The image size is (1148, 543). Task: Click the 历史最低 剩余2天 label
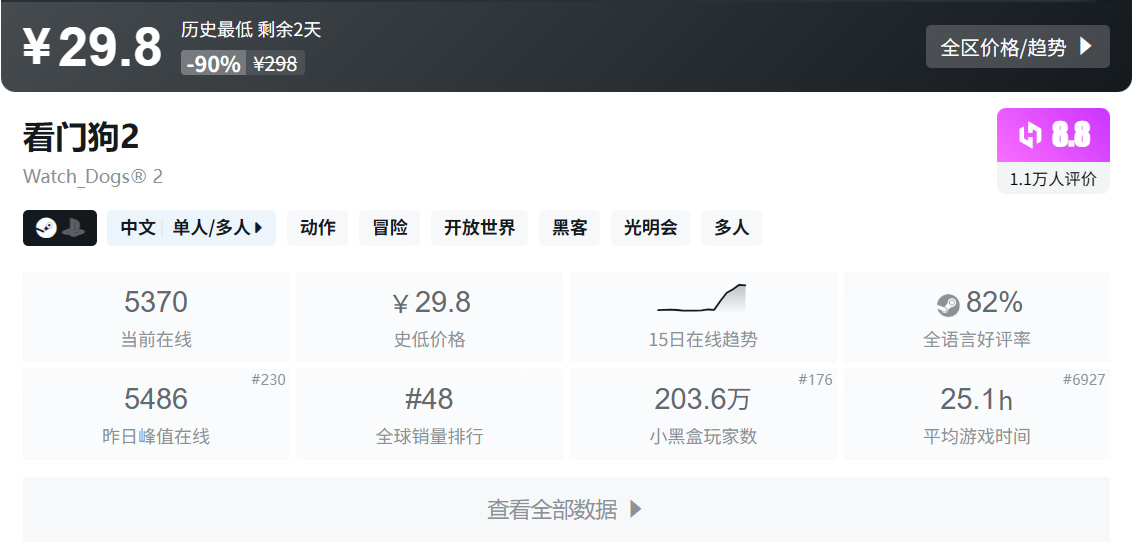tap(251, 30)
